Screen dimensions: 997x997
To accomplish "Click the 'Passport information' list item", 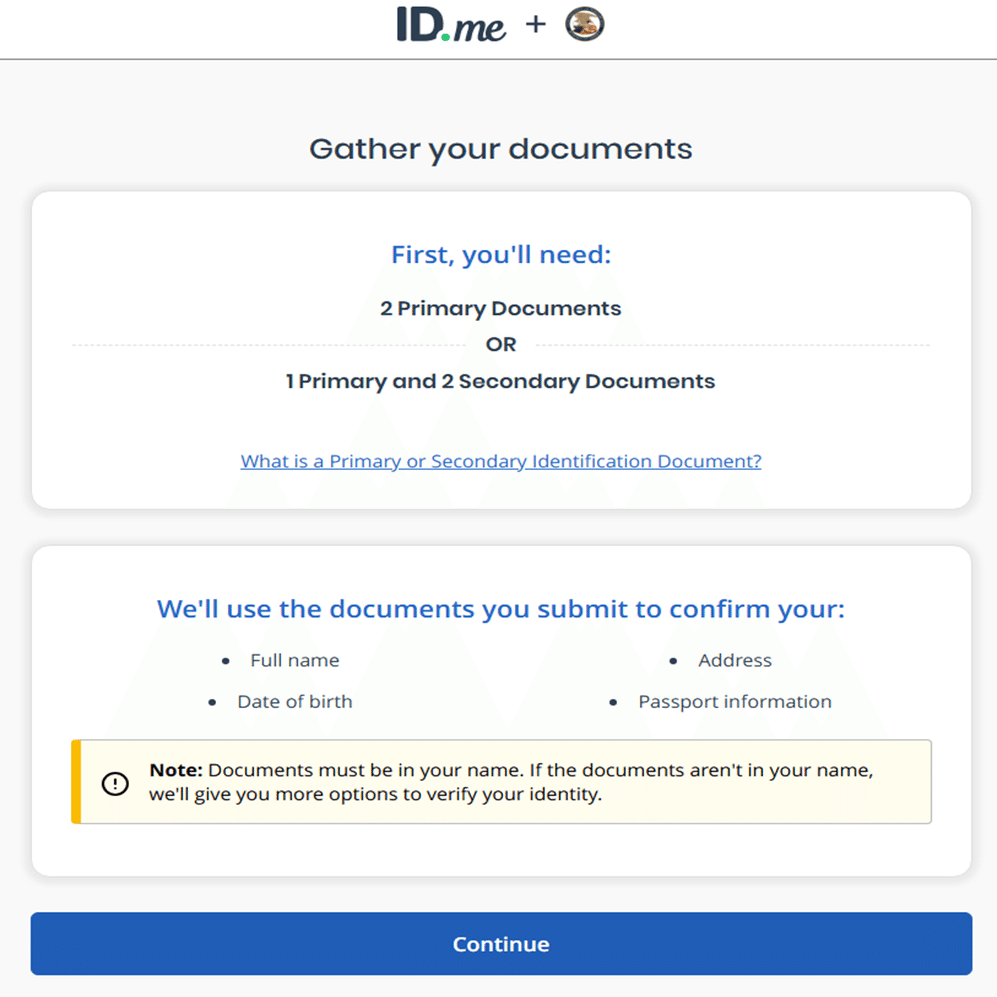I will (734, 702).
